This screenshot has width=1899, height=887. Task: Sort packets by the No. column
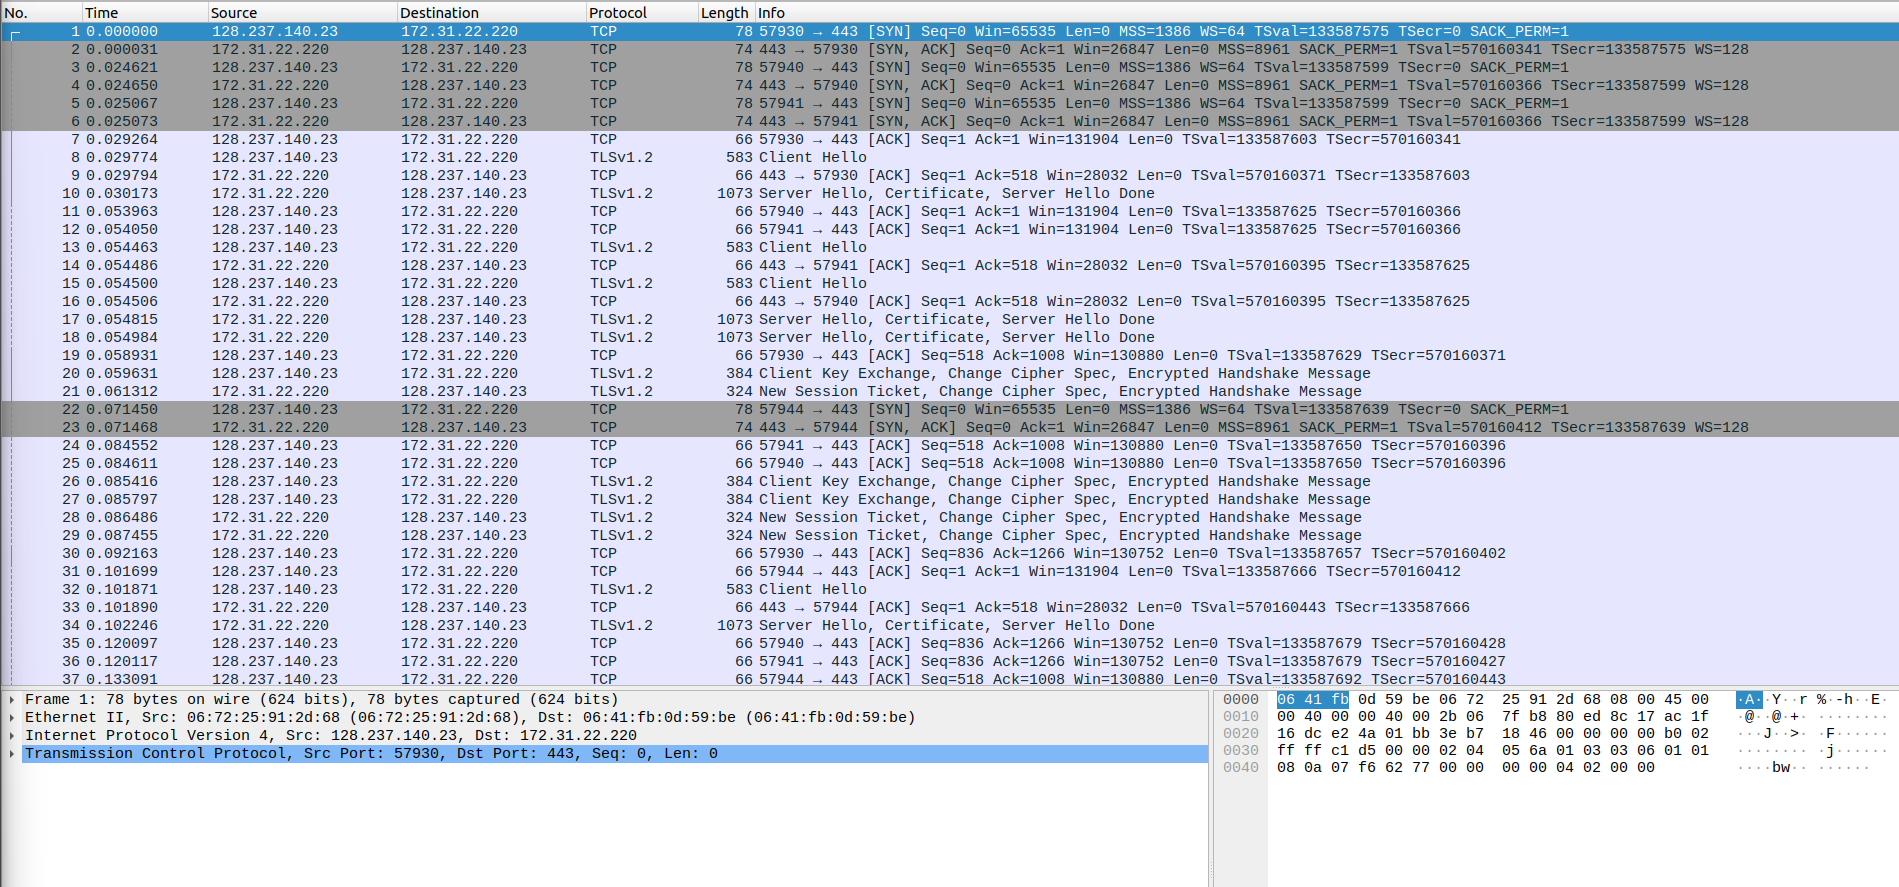tap(41, 12)
